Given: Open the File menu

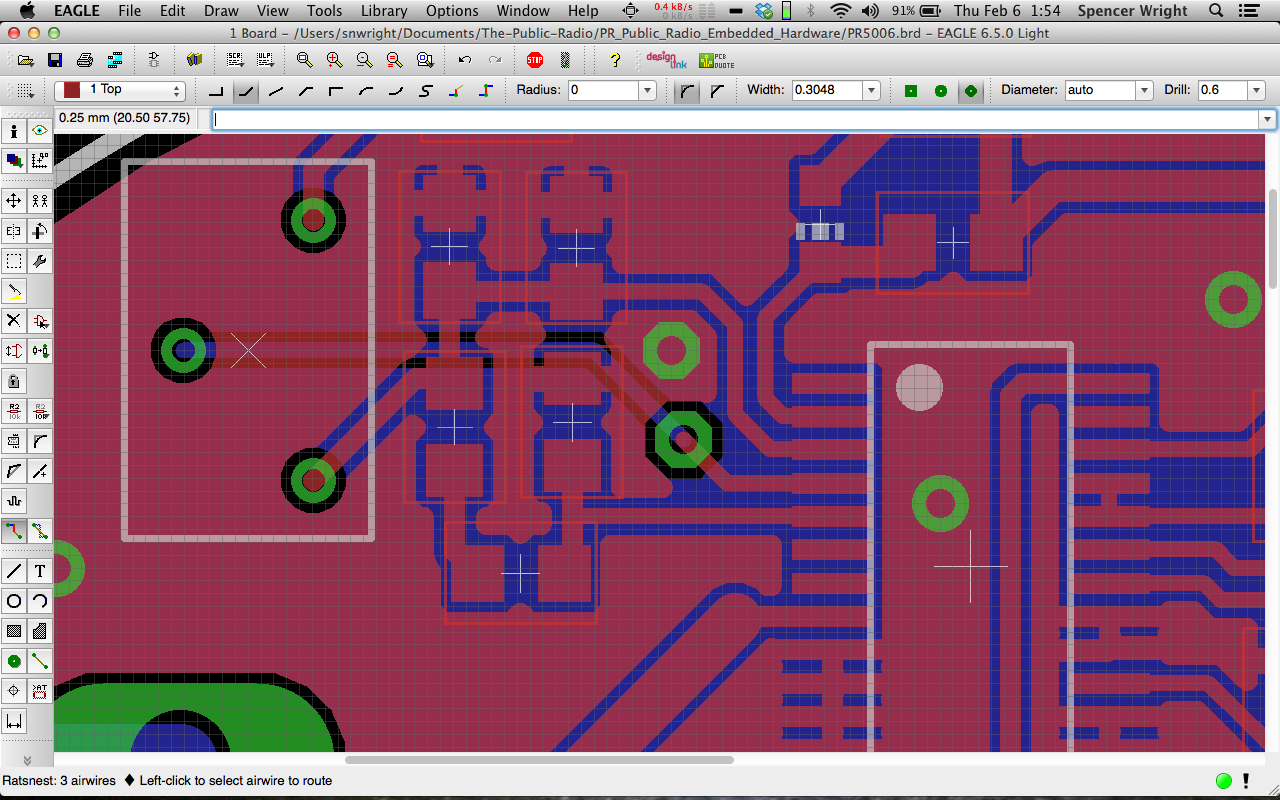Looking at the screenshot, I should coord(129,11).
